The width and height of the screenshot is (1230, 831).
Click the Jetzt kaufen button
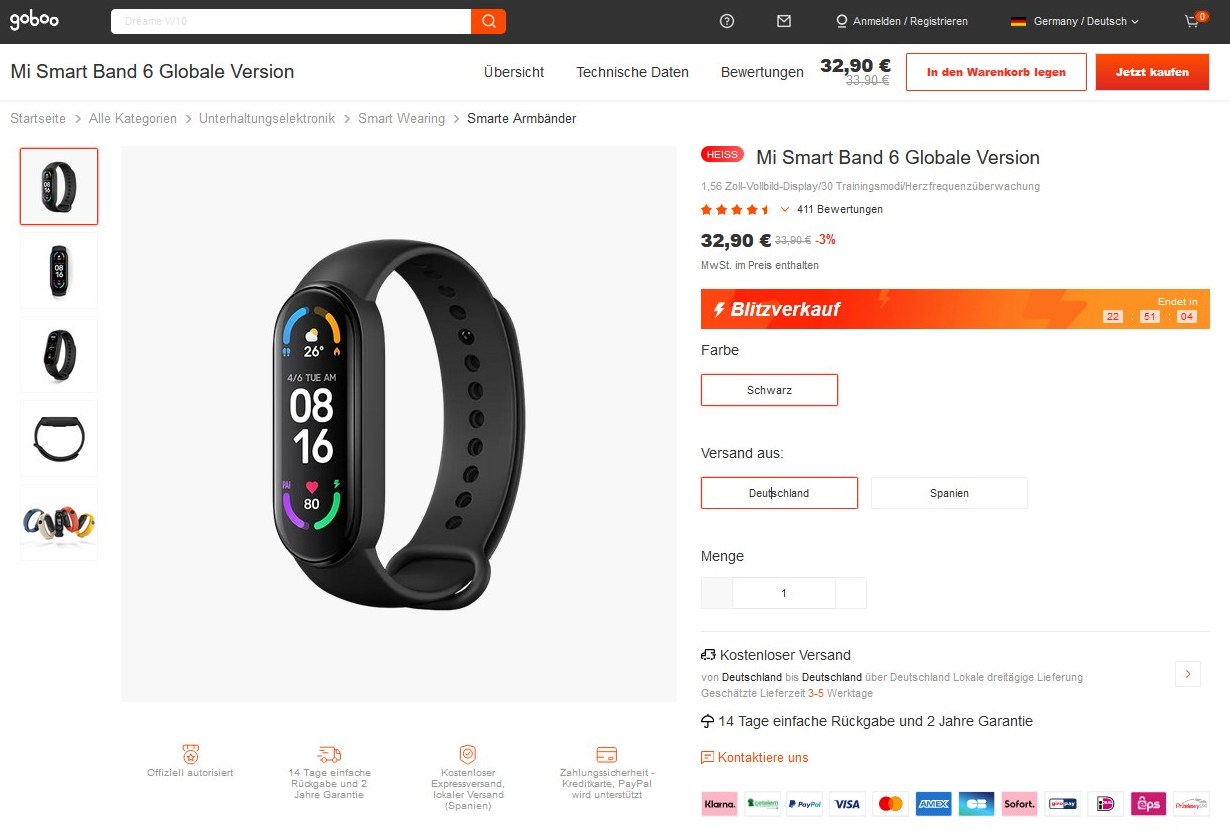coord(1152,72)
